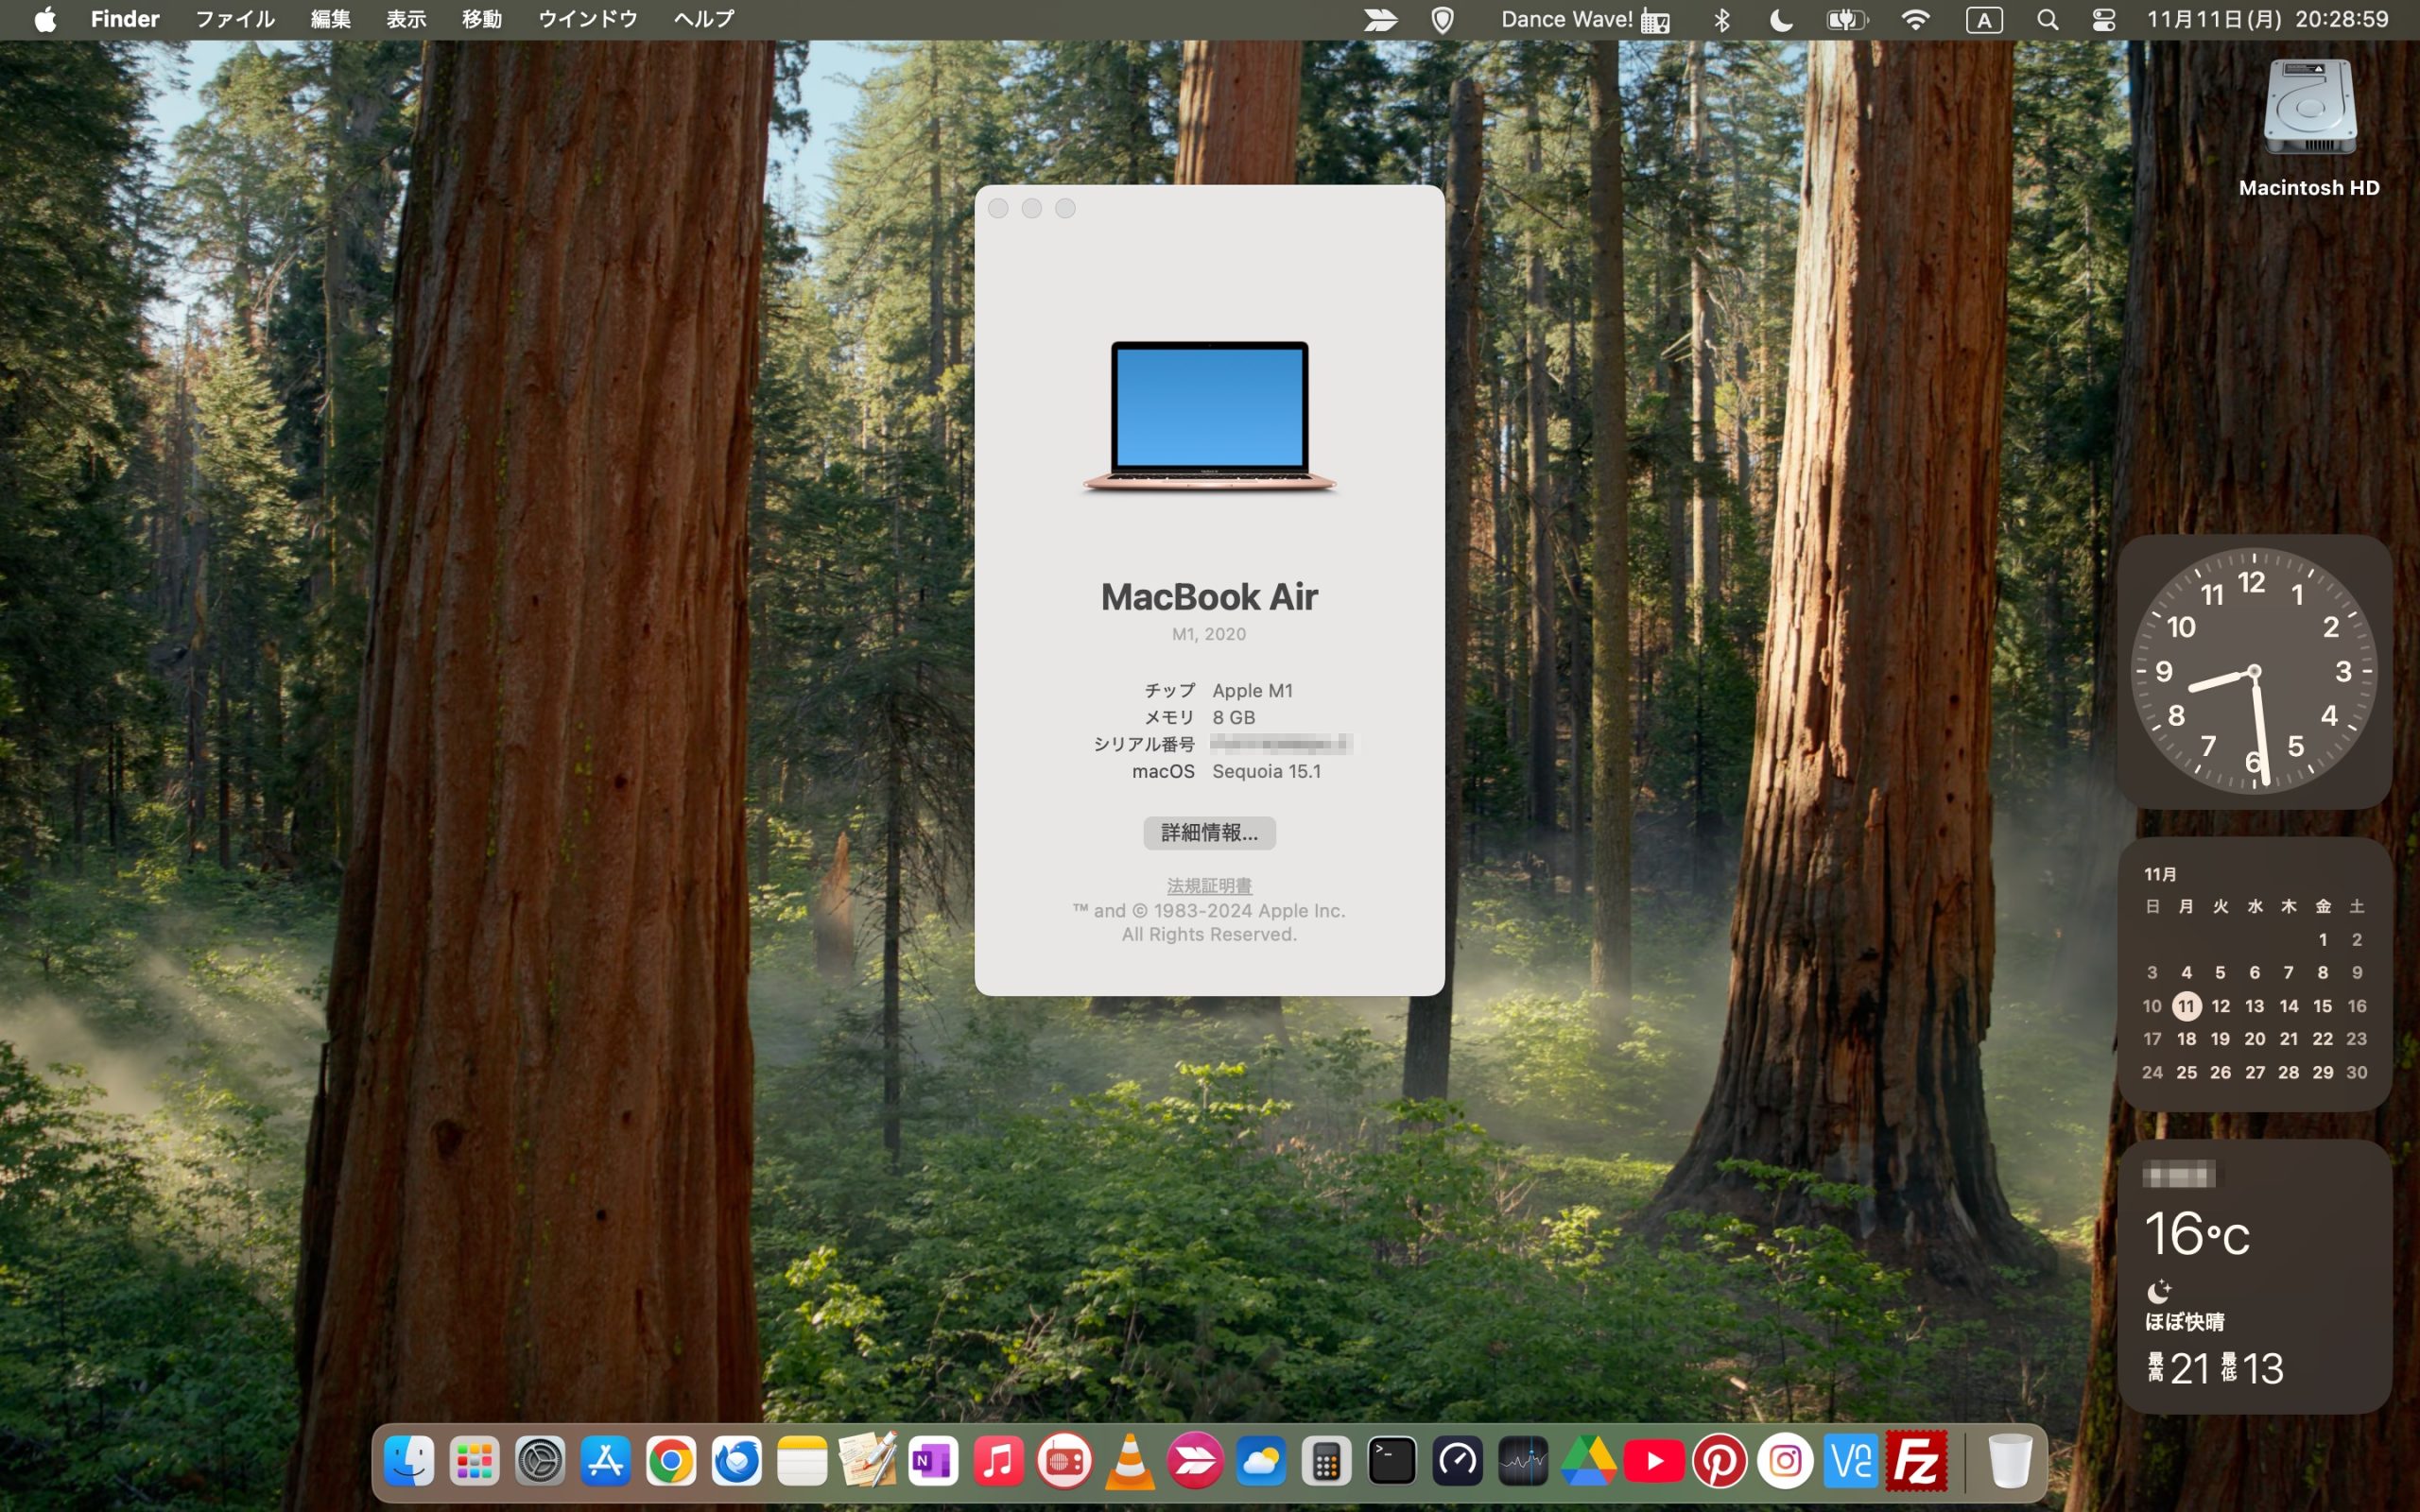Open YouTube icon in the Dock
Viewport: 2420px width, 1512px height.
pyautogui.click(x=1654, y=1462)
